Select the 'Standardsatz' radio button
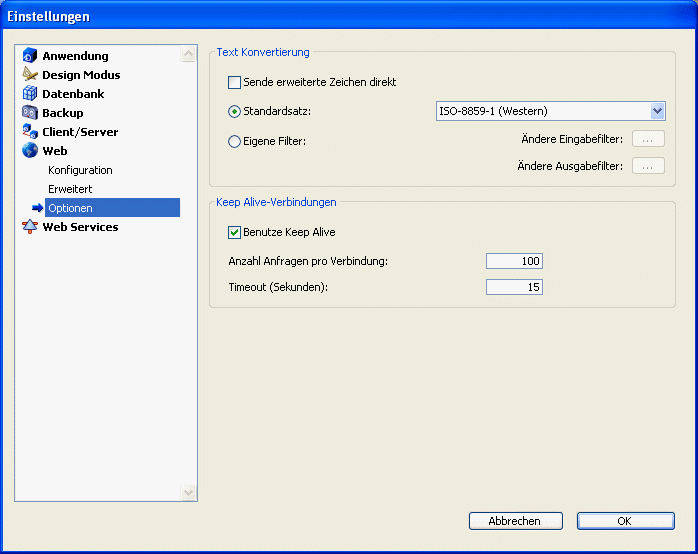The height and width of the screenshot is (554, 698). (x=235, y=111)
